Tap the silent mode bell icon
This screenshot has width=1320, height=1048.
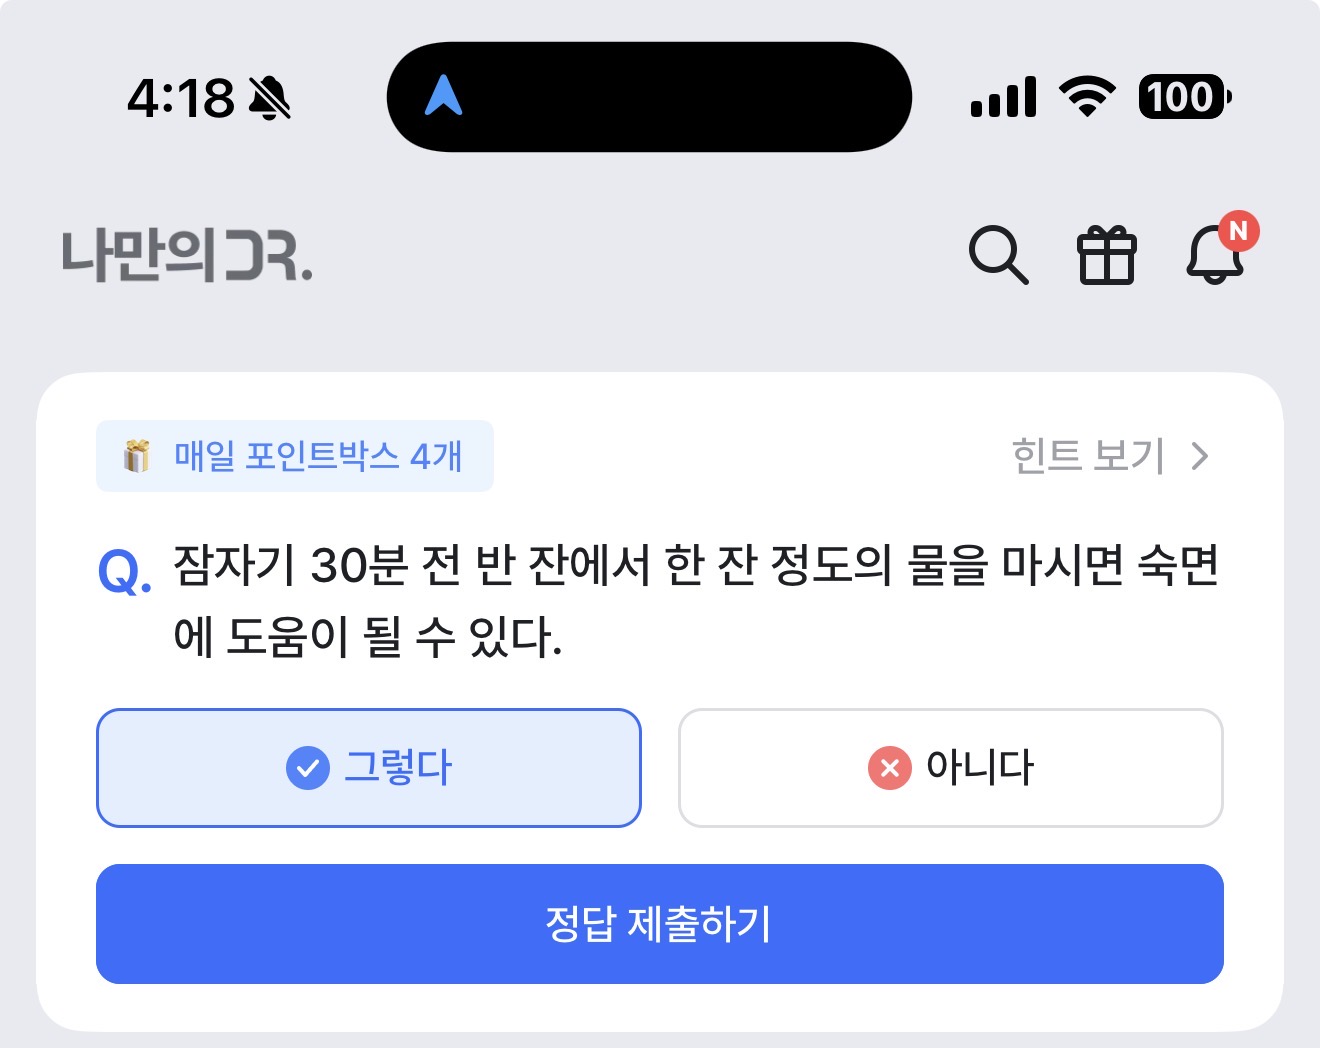pyautogui.click(x=269, y=98)
